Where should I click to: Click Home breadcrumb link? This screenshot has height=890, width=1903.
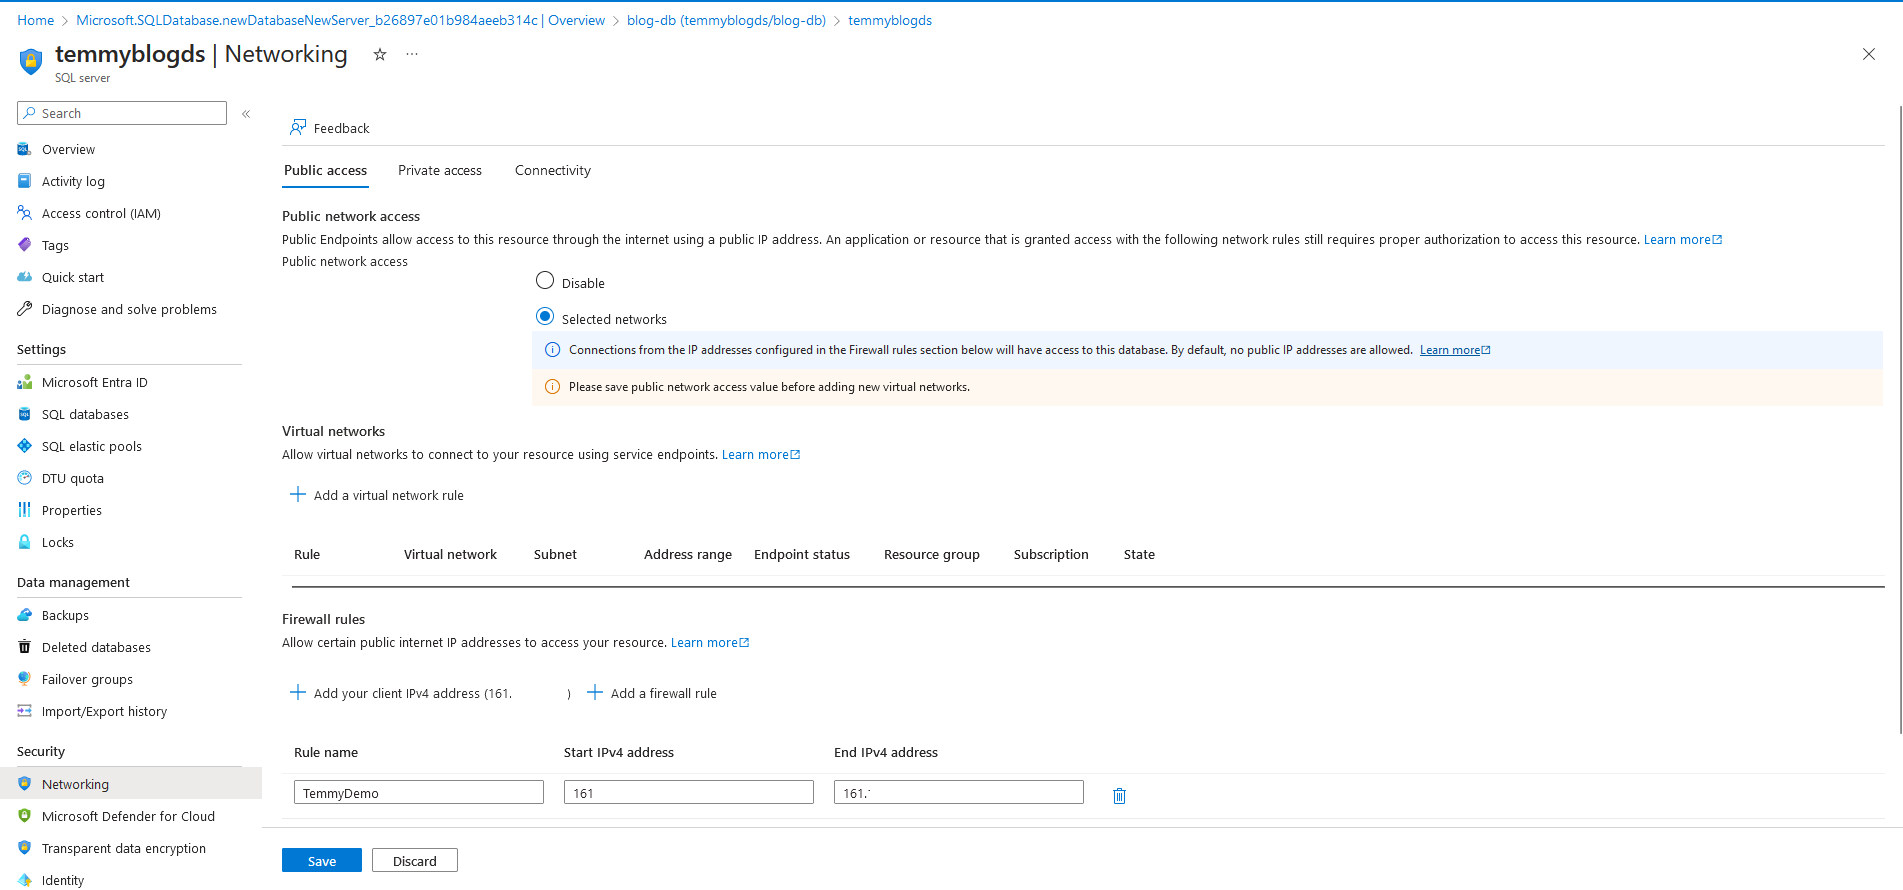pyautogui.click(x=35, y=20)
